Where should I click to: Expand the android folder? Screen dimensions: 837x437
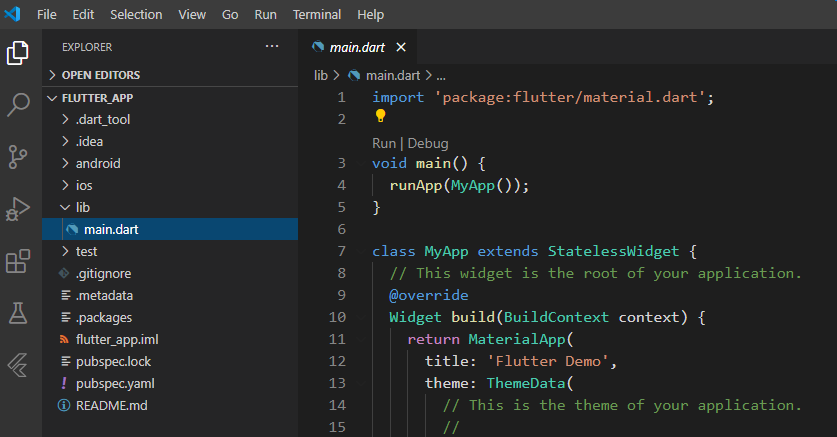tap(97, 163)
